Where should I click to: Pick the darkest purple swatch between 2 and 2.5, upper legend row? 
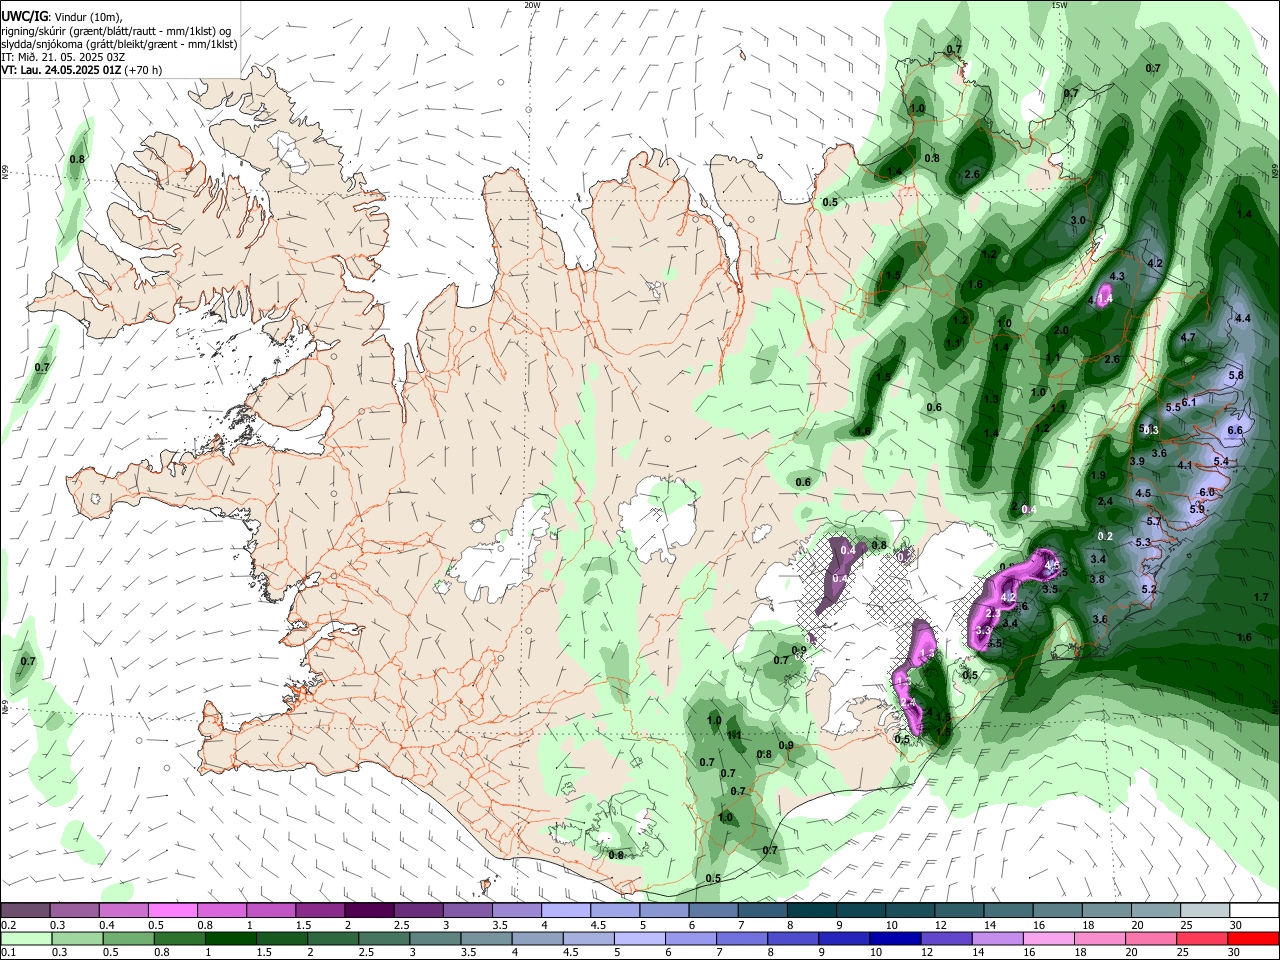(369, 911)
